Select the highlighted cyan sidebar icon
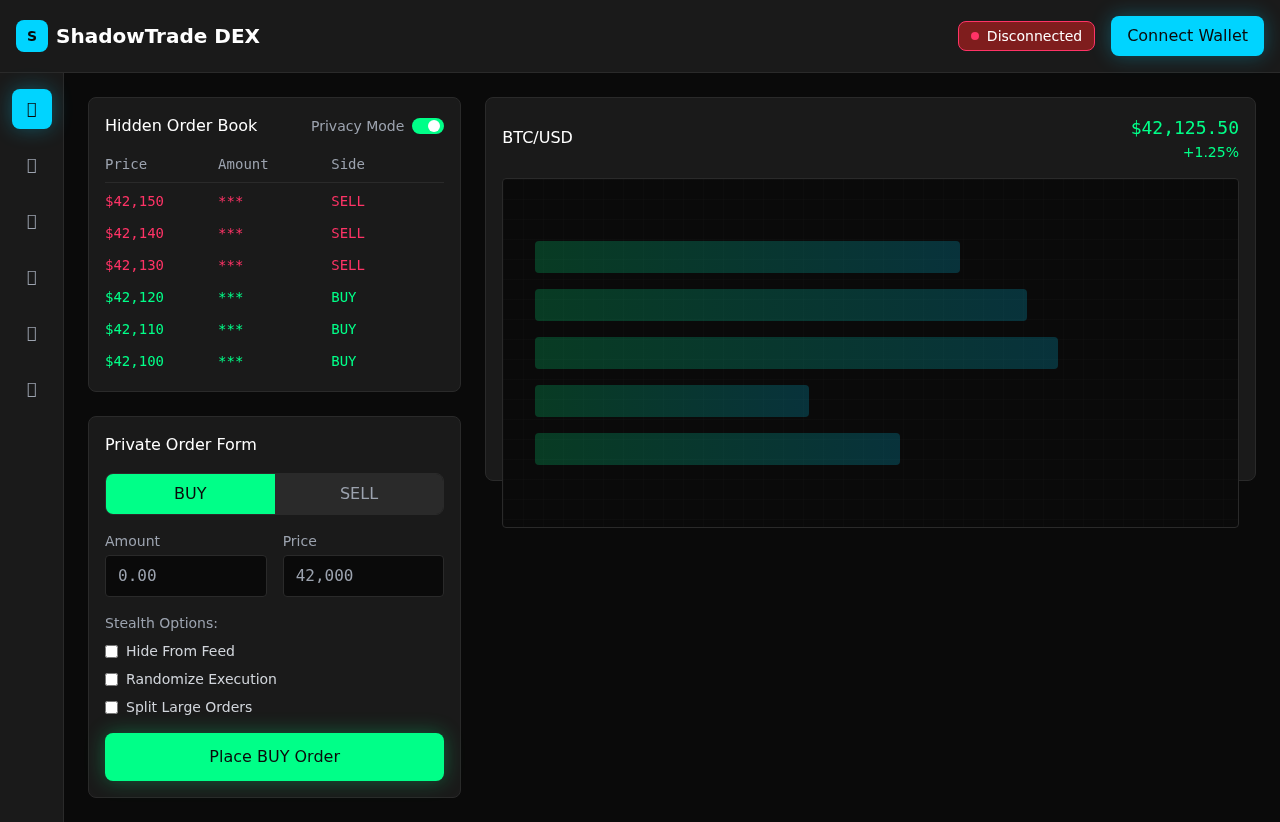Image resolution: width=1280 pixels, height=822 pixels. pyautogui.click(x=31, y=109)
